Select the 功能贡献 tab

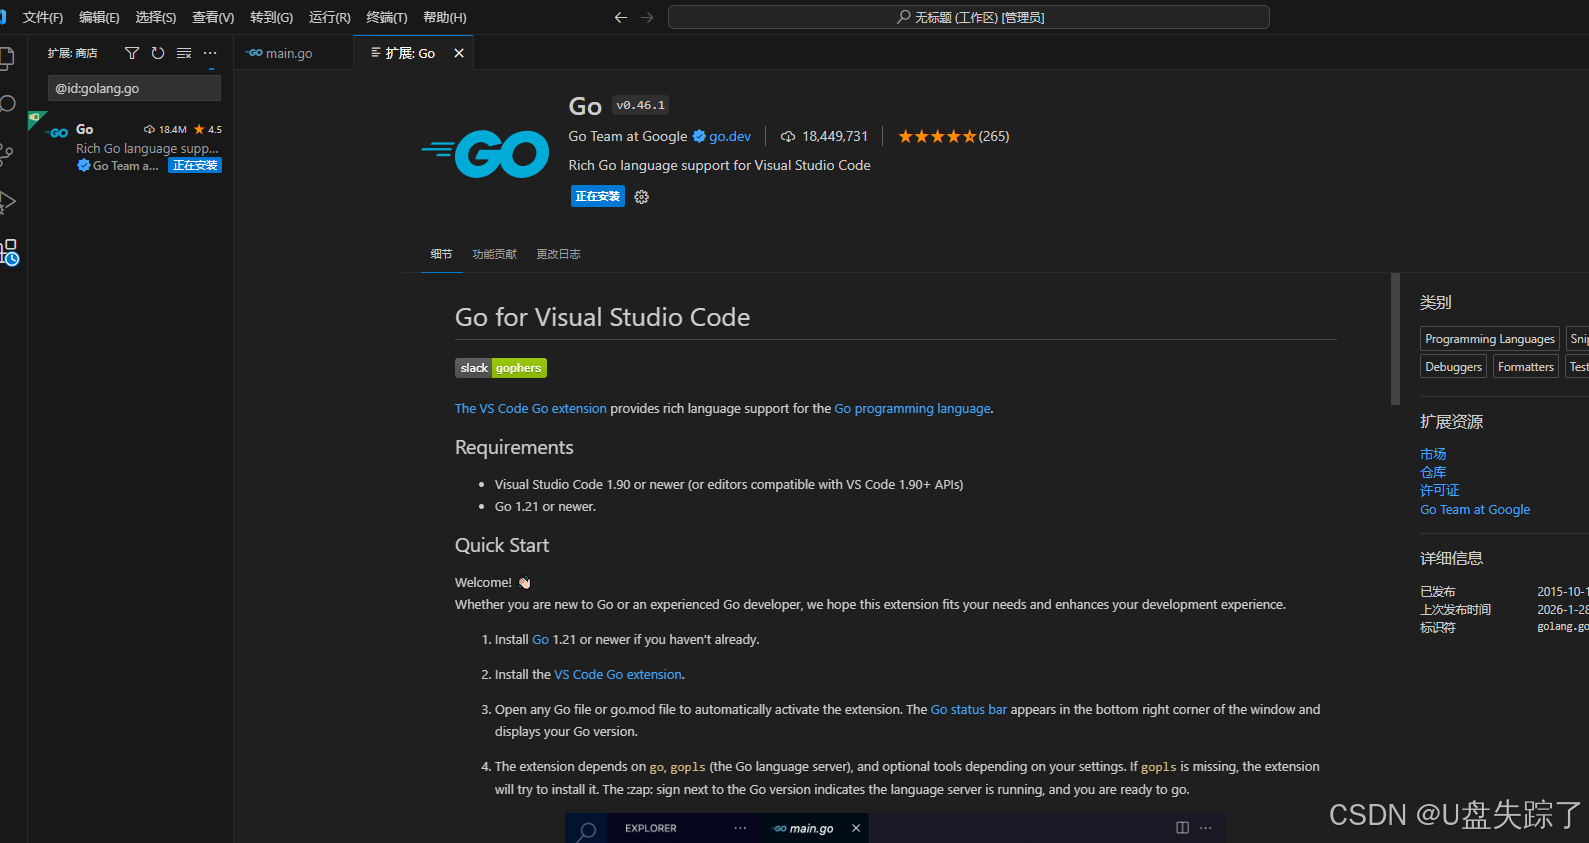(495, 254)
